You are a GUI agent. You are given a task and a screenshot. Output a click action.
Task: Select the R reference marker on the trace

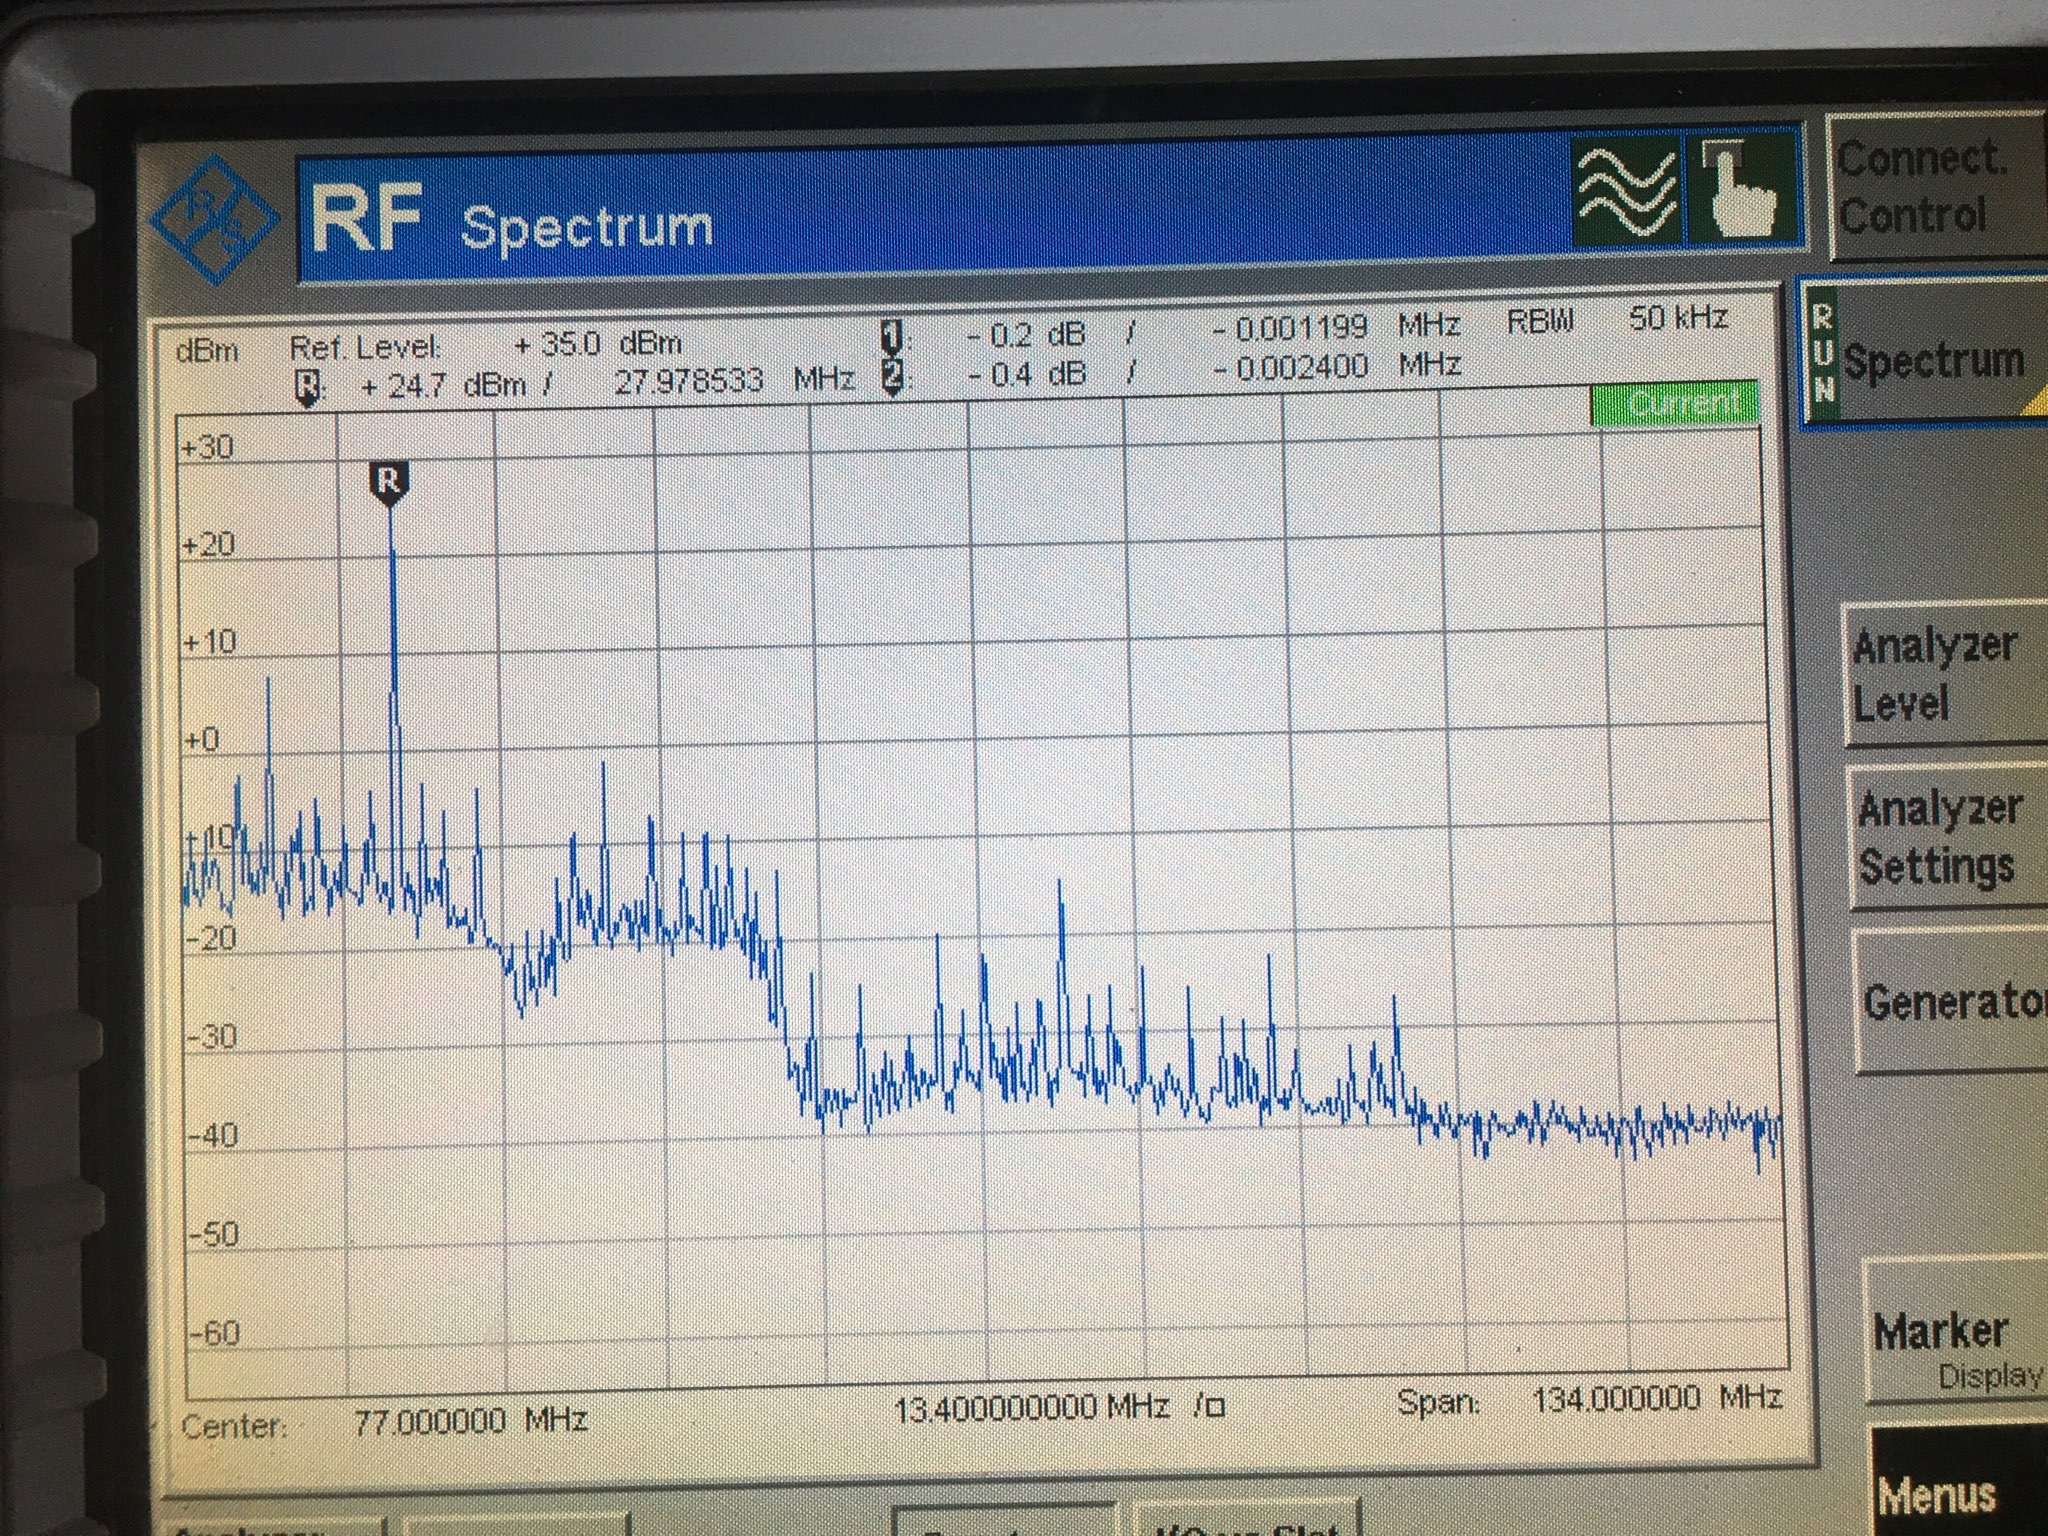(389, 483)
